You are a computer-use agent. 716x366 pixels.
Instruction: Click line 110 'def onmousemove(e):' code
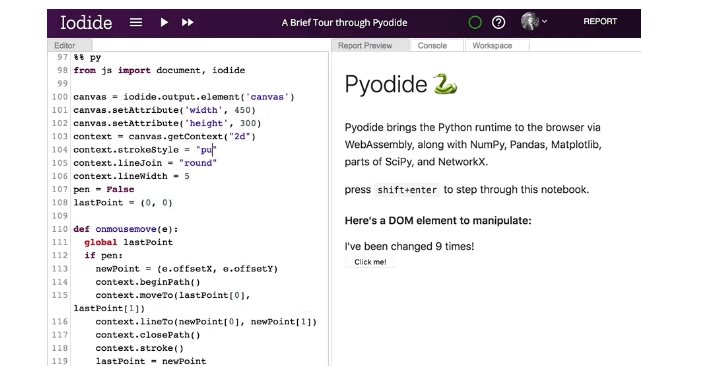click(126, 229)
